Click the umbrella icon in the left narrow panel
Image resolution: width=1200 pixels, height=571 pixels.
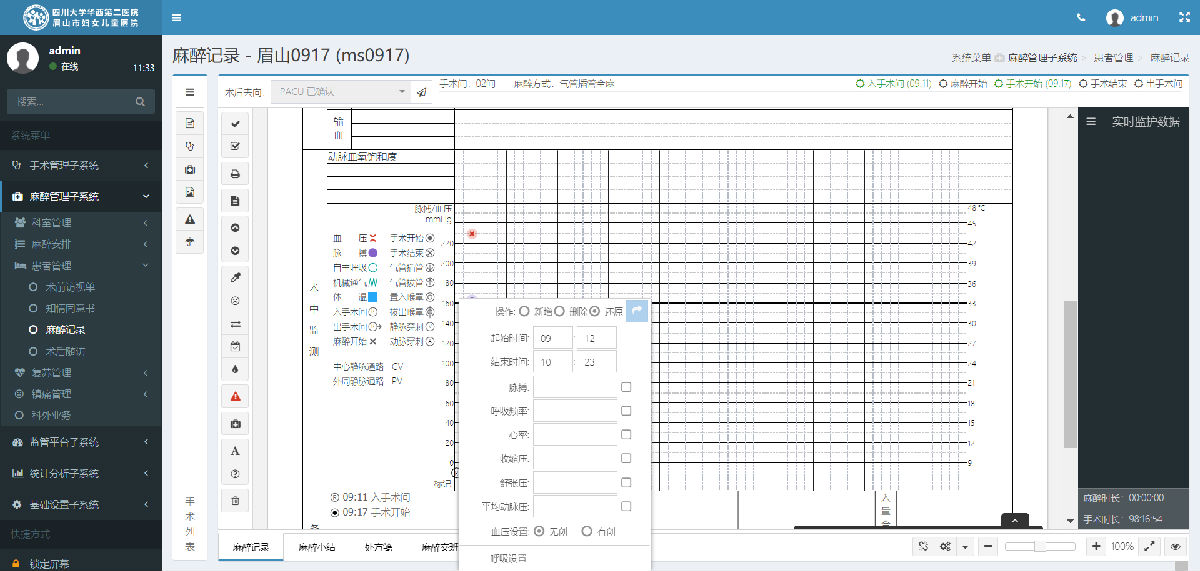190,241
